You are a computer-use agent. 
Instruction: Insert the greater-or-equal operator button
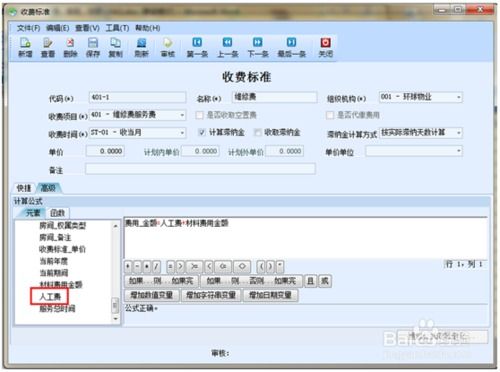(194, 266)
